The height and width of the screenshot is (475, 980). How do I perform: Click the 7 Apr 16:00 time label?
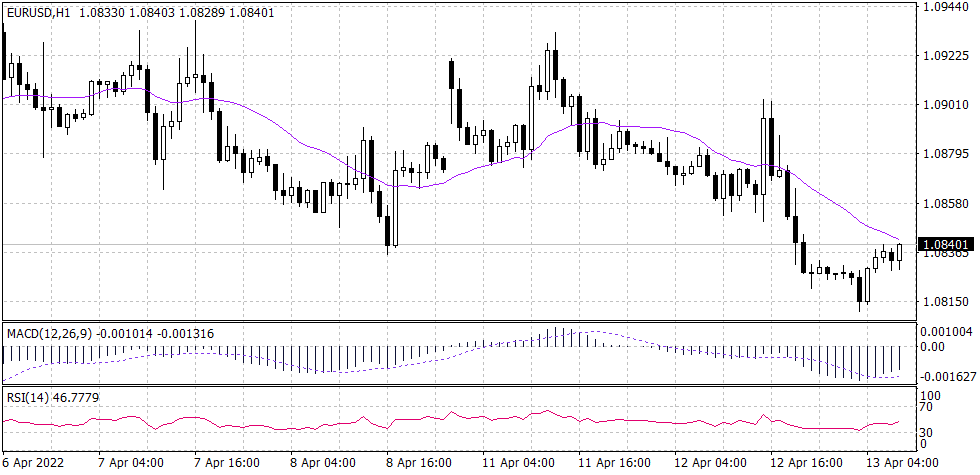[227, 463]
